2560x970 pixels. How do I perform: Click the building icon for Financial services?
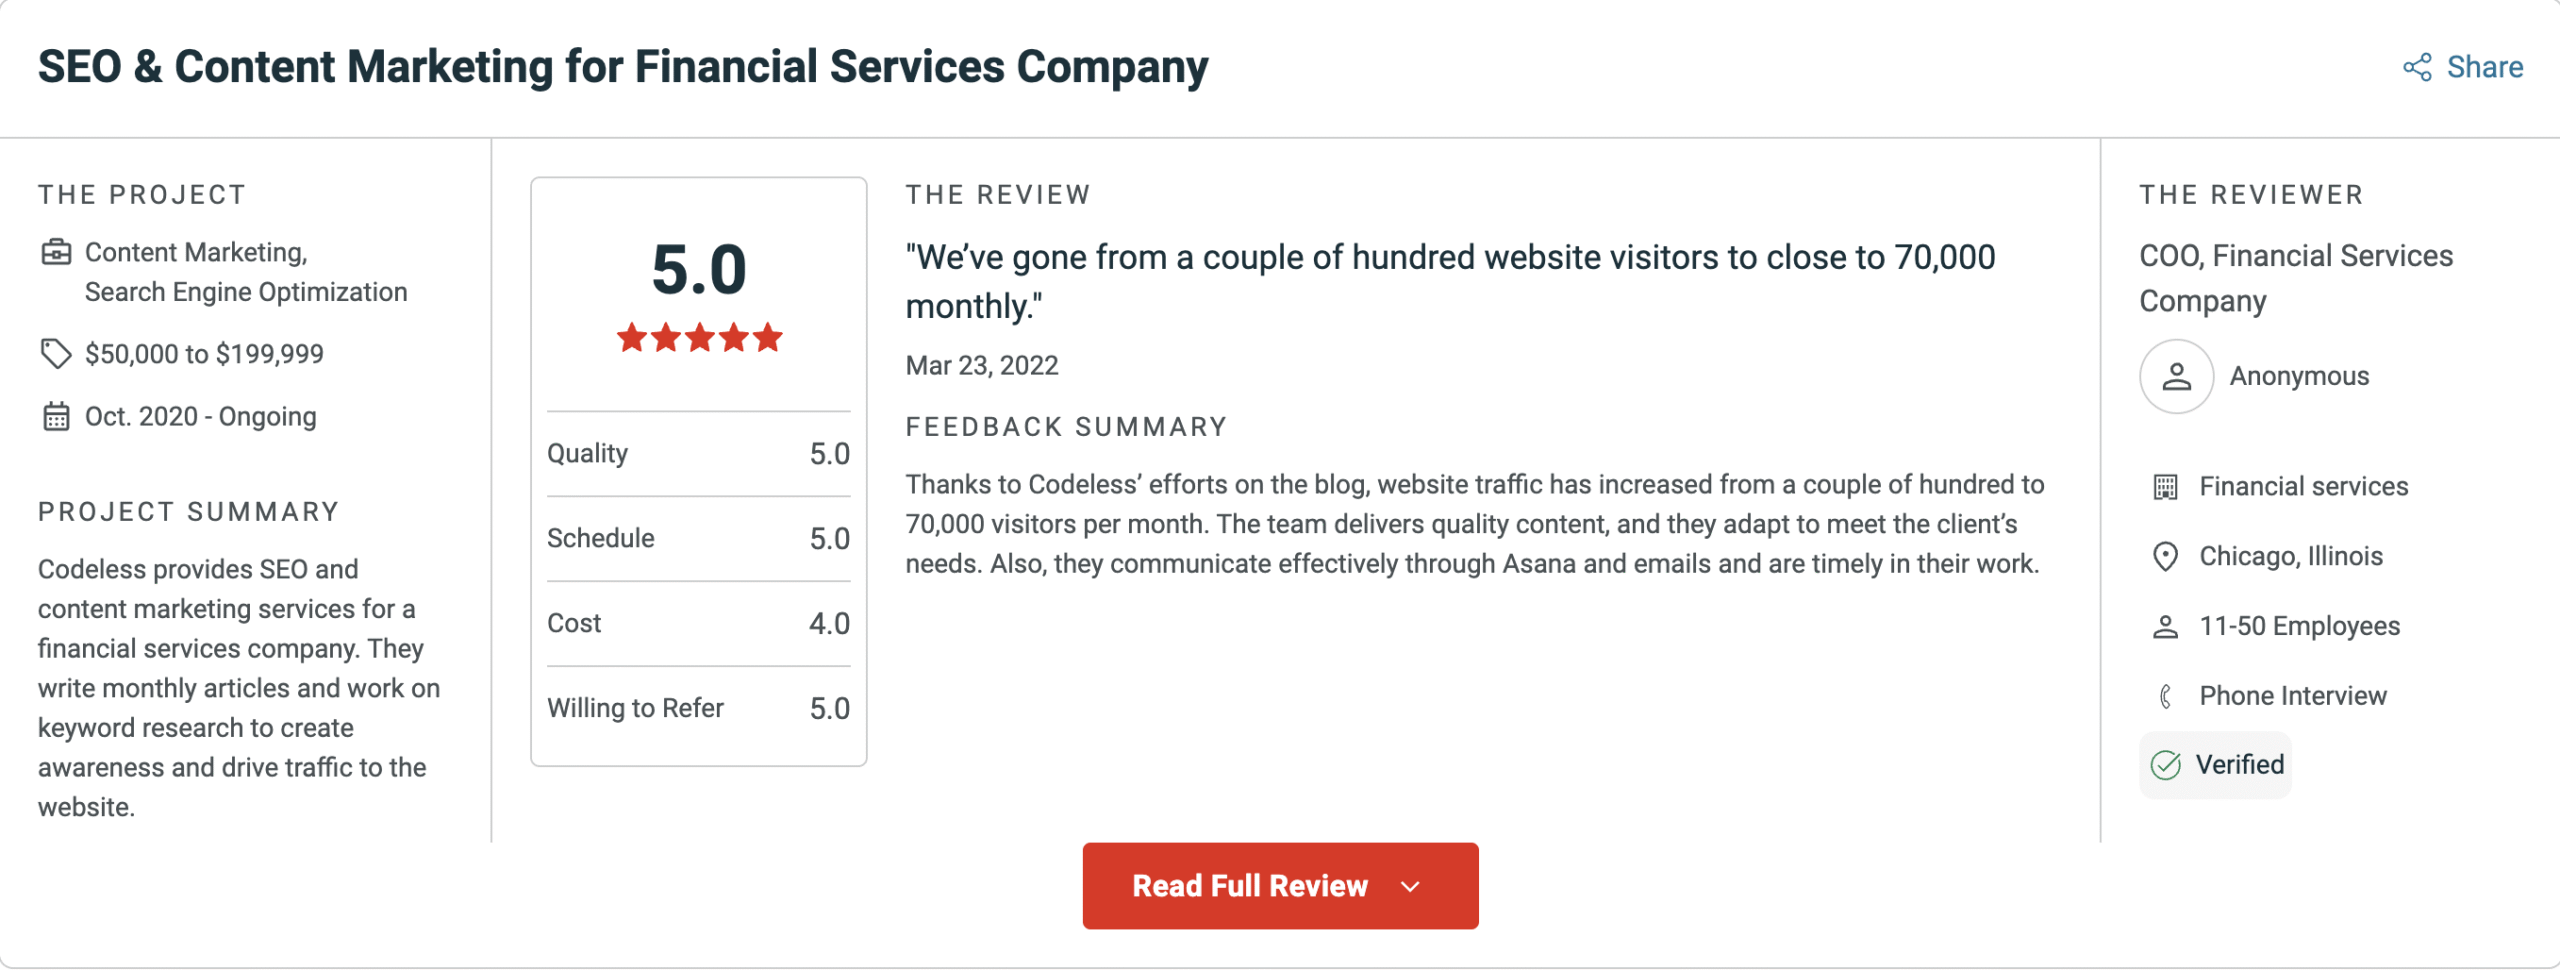[x=2166, y=486]
